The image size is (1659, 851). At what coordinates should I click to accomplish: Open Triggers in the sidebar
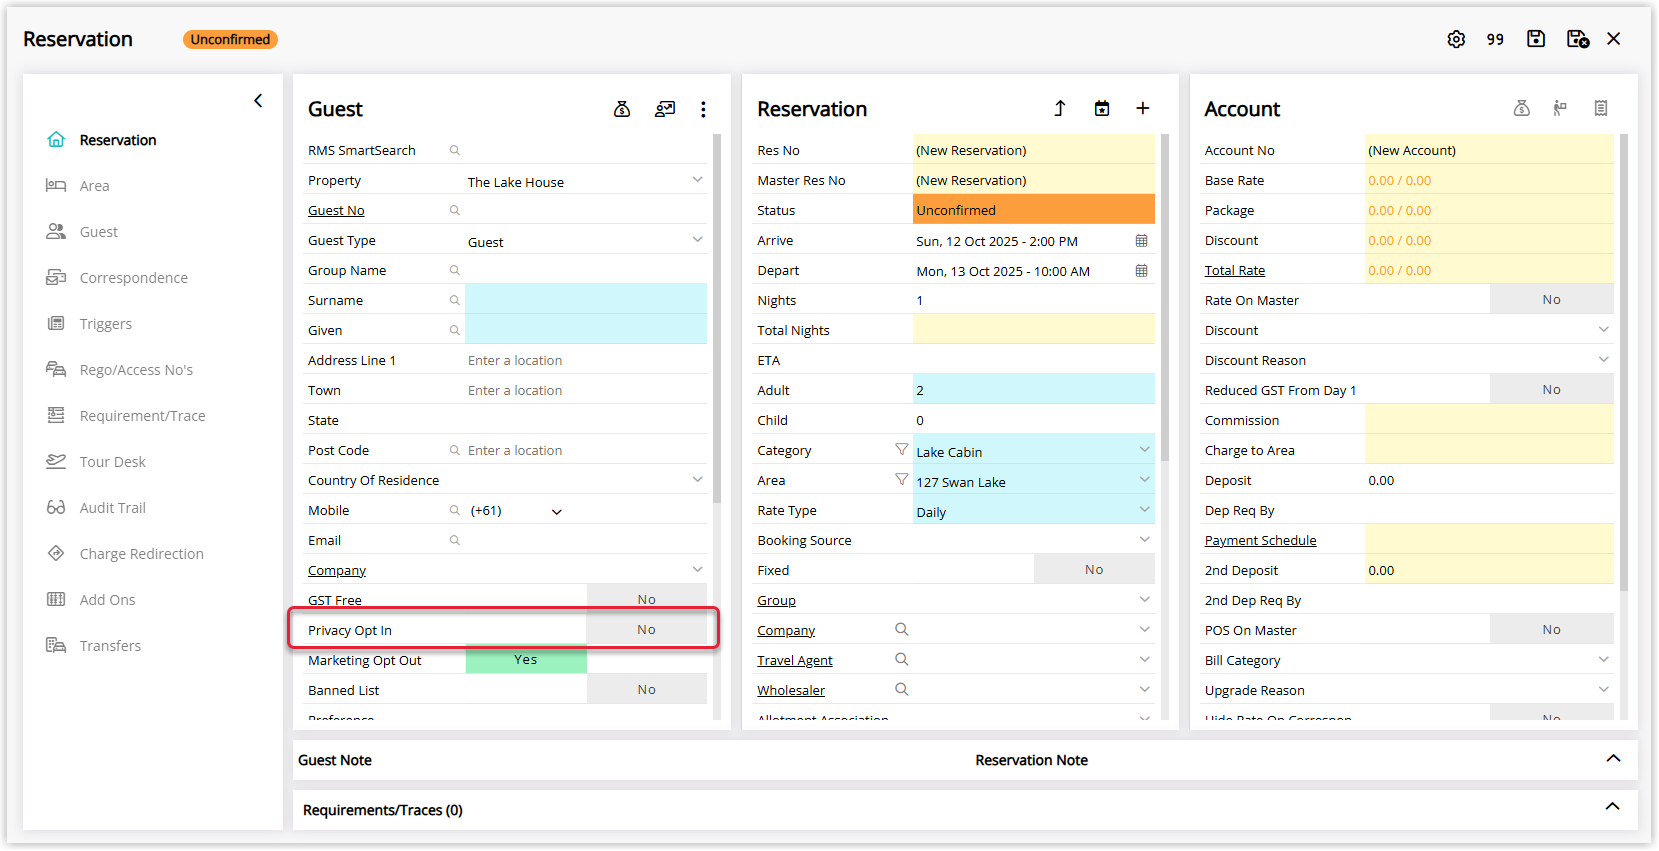click(x=106, y=324)
